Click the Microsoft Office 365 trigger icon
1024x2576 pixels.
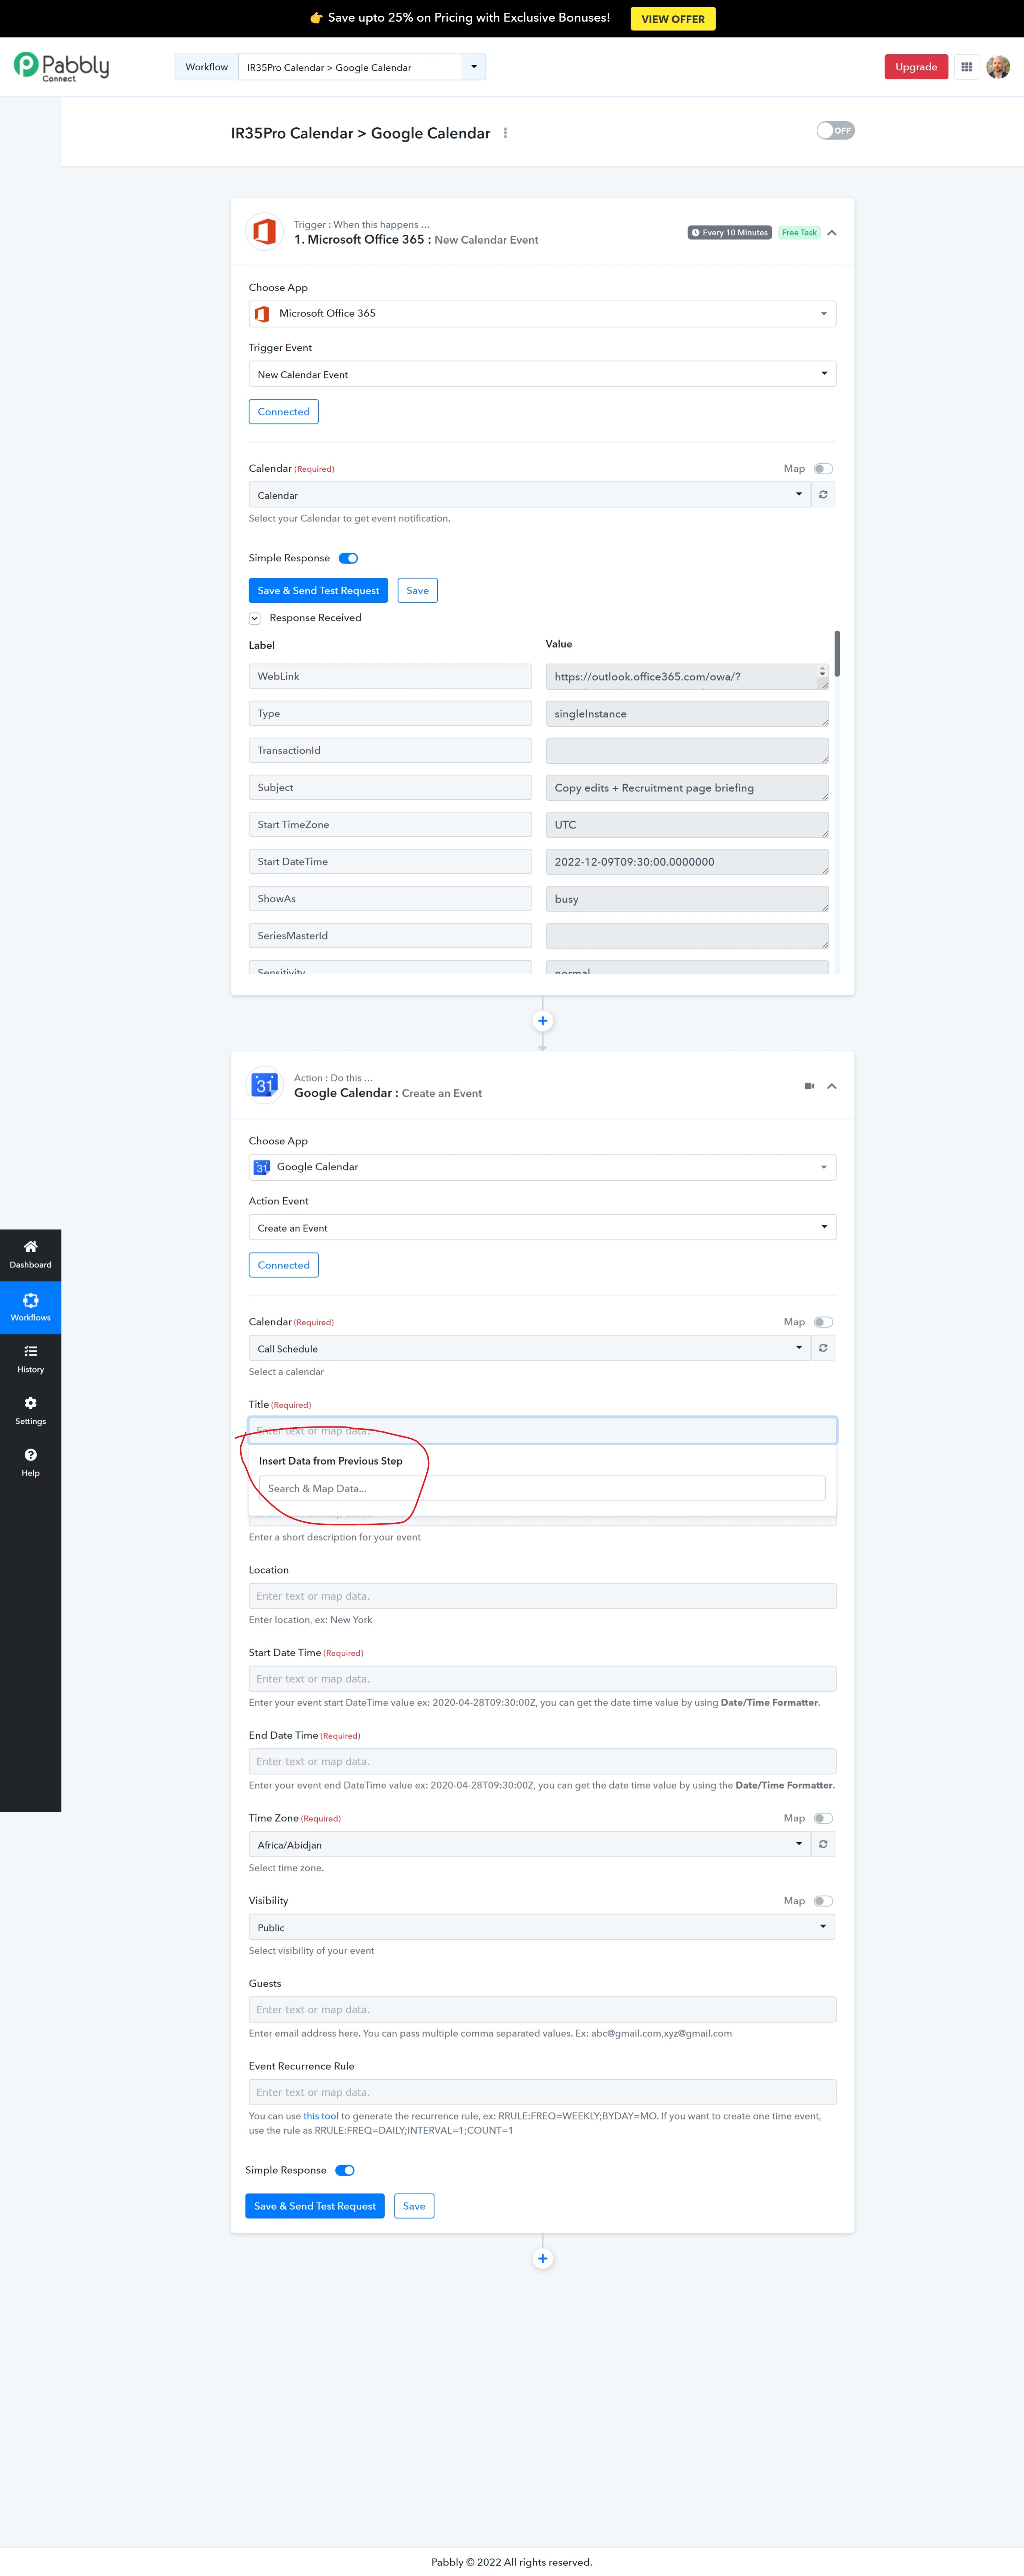[264, 232]
